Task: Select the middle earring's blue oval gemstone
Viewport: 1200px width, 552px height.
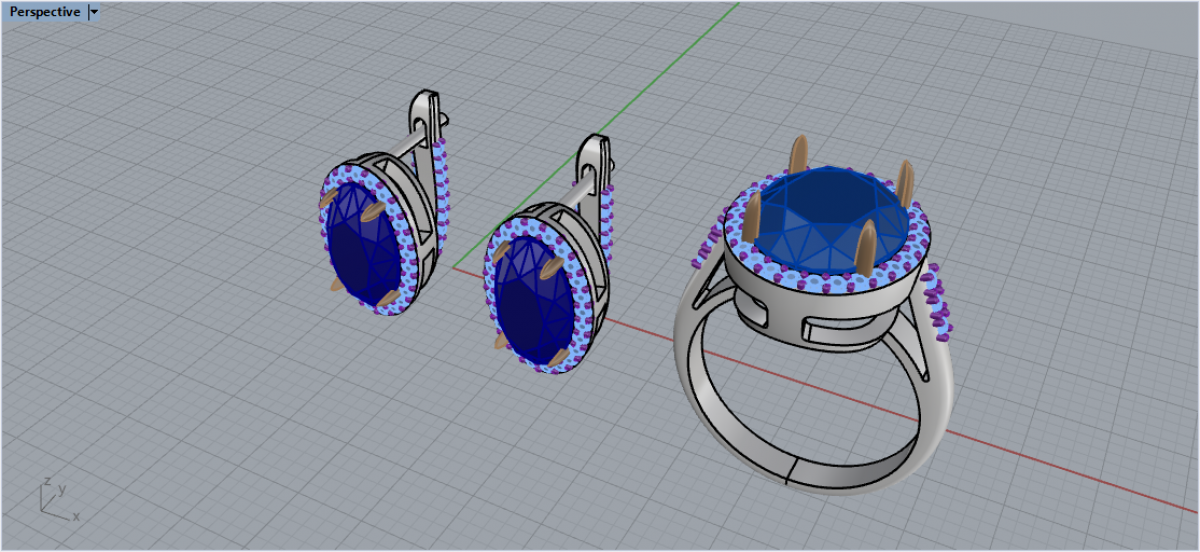Action: coord(522,300)
